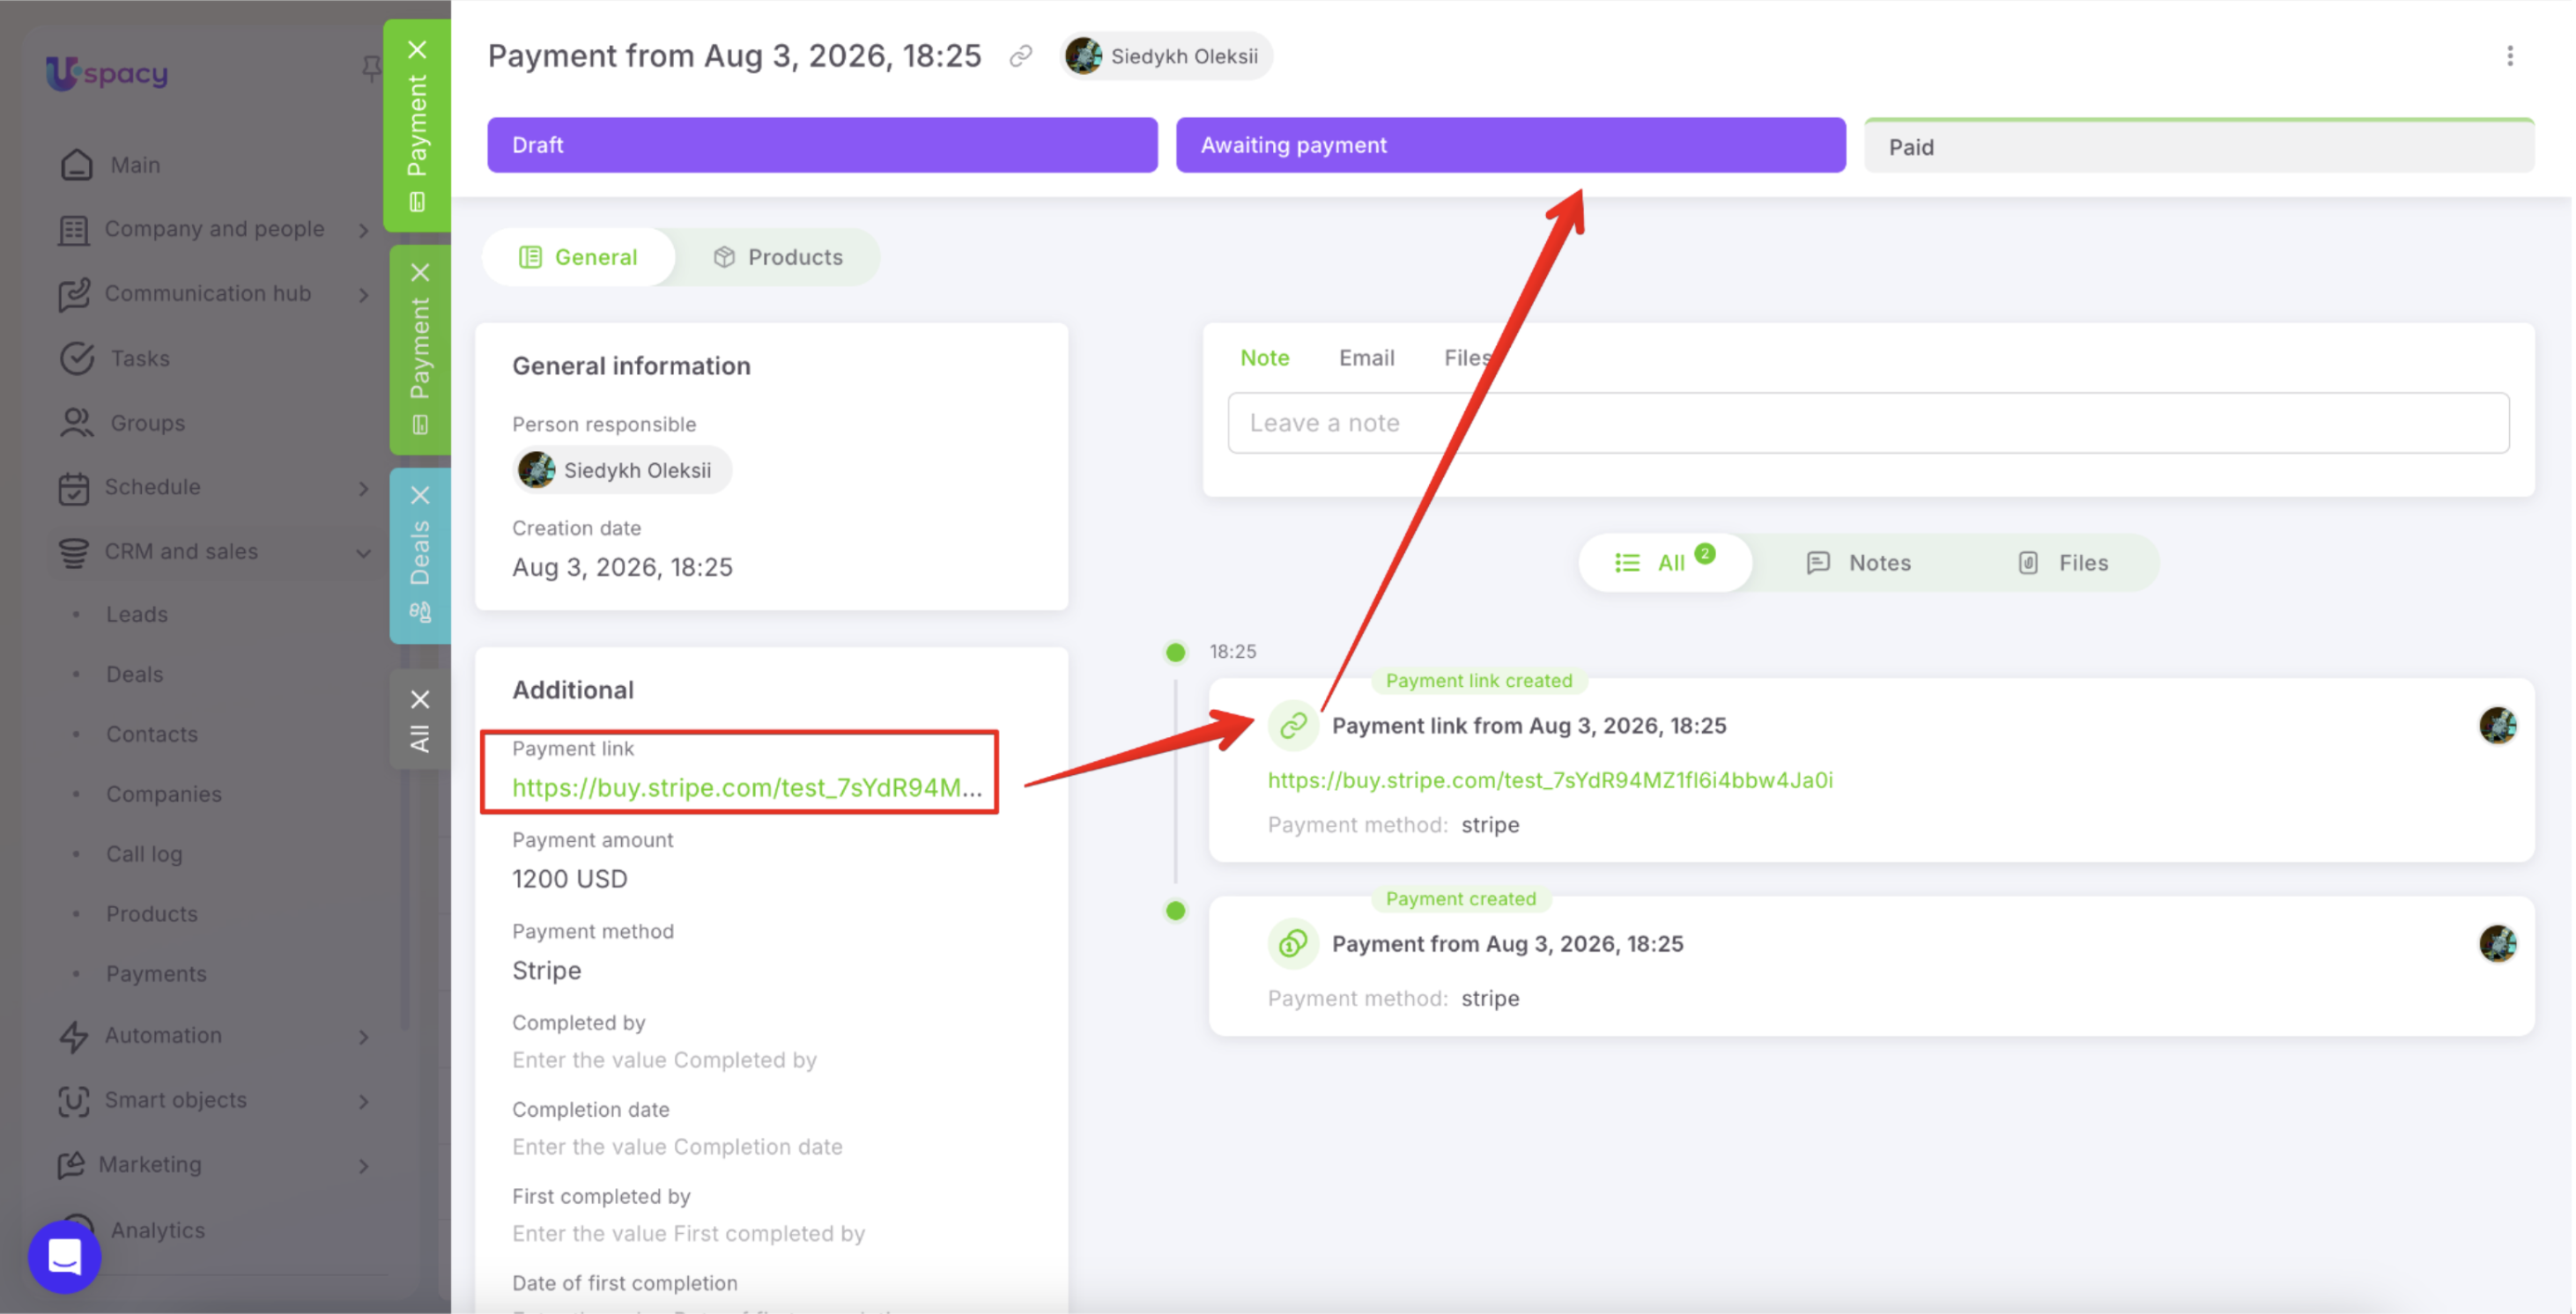Close the All side tab
The height and width of the screenshot is (1314, 2576).
[420, 699]
